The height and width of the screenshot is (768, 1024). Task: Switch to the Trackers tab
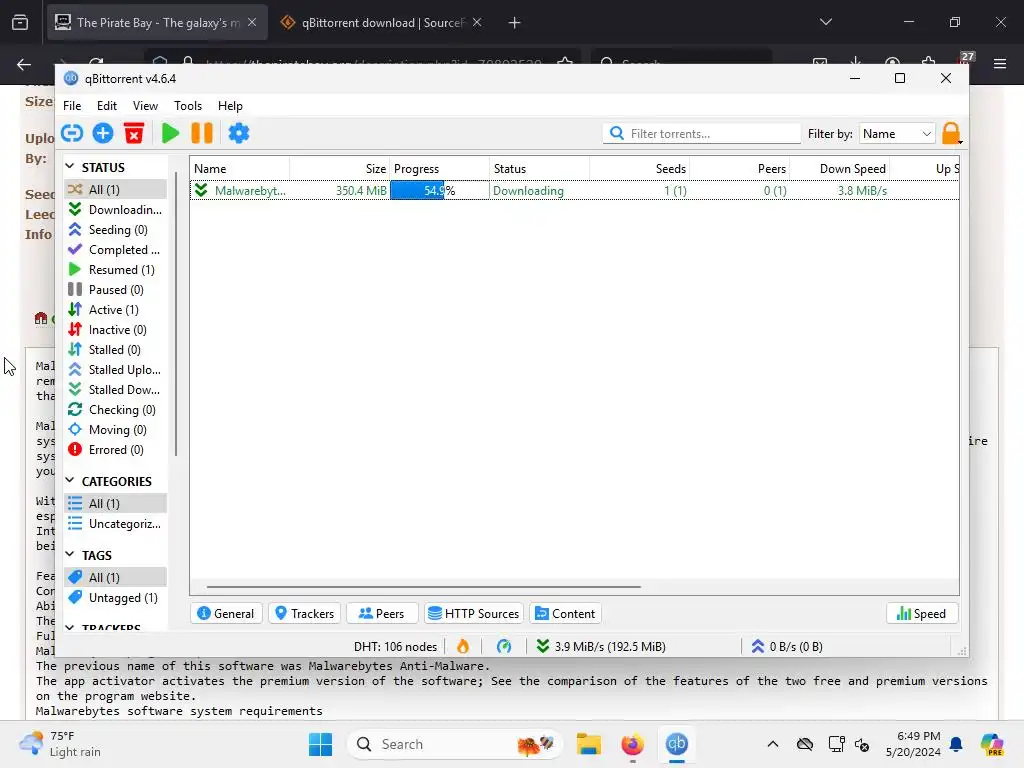304,613
